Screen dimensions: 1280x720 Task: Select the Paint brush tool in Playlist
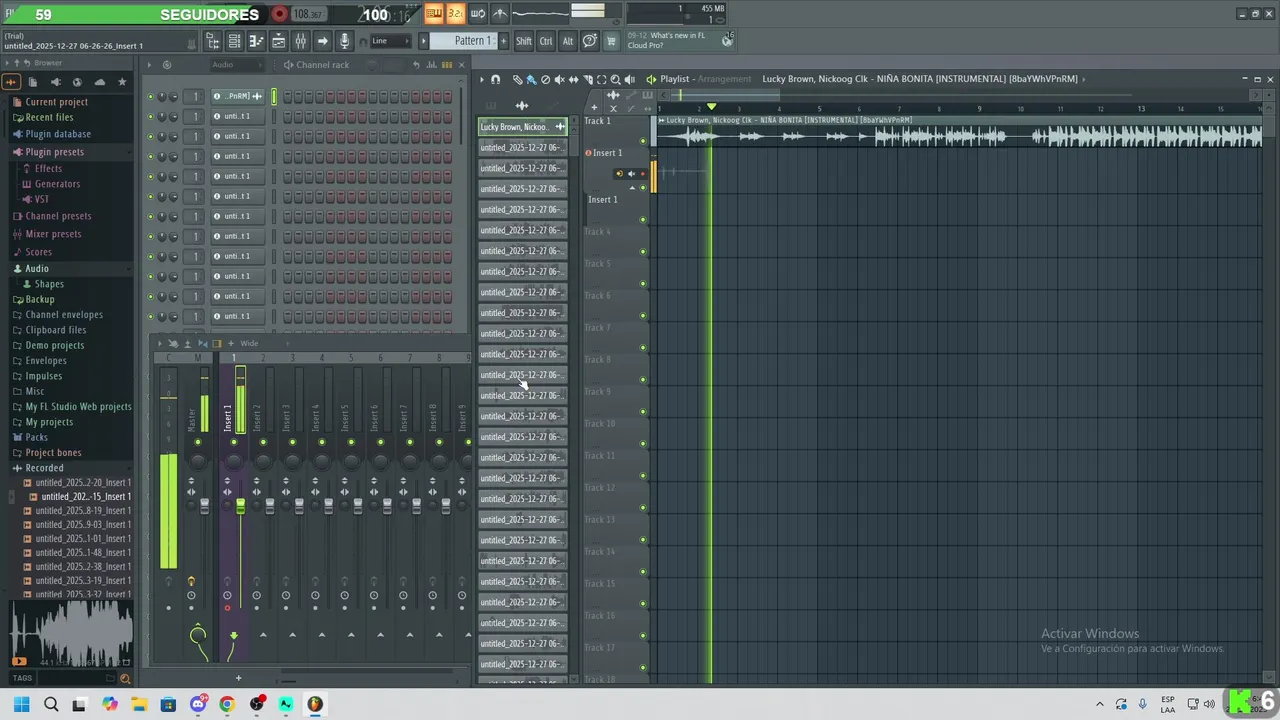click(x=531, y=79)
